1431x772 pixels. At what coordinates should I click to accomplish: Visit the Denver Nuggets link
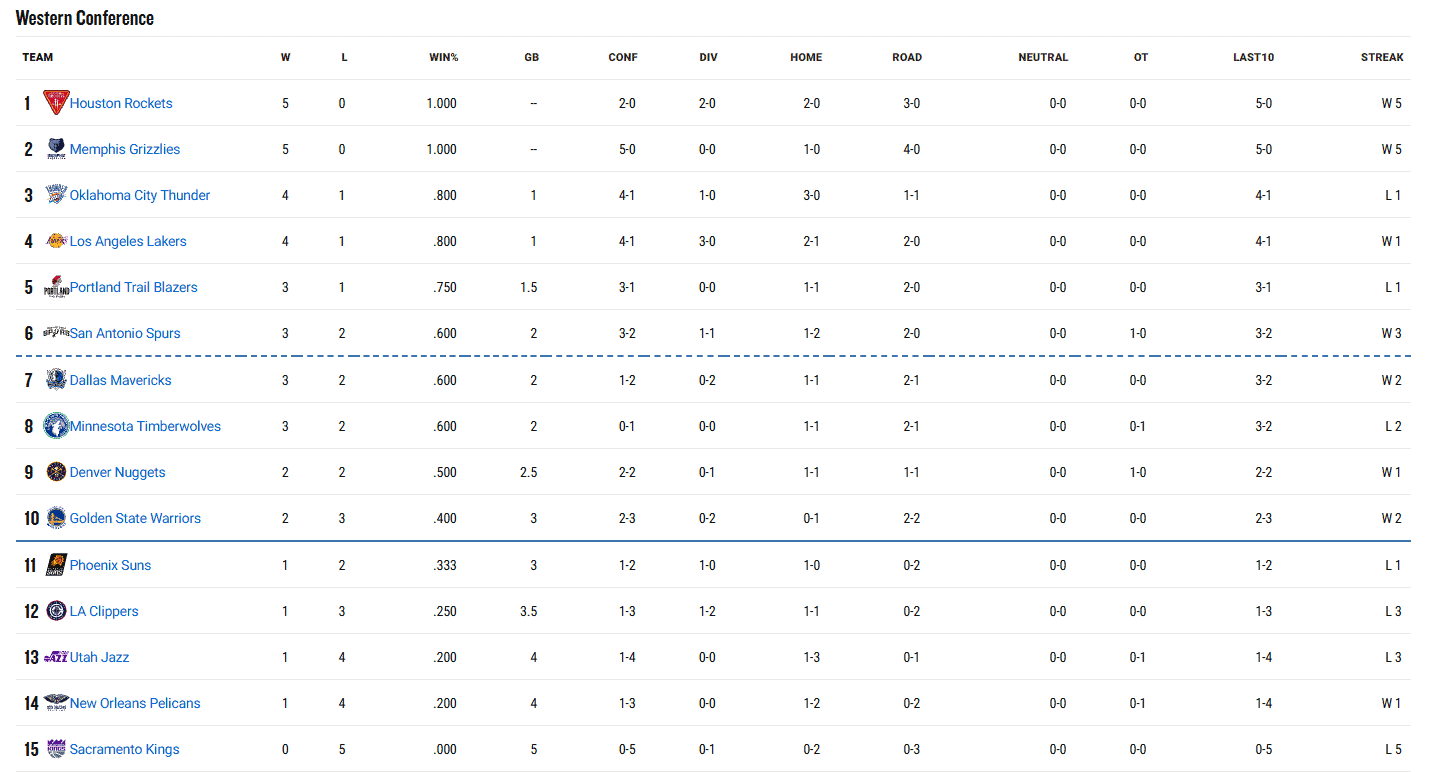[x=118, y=472]
